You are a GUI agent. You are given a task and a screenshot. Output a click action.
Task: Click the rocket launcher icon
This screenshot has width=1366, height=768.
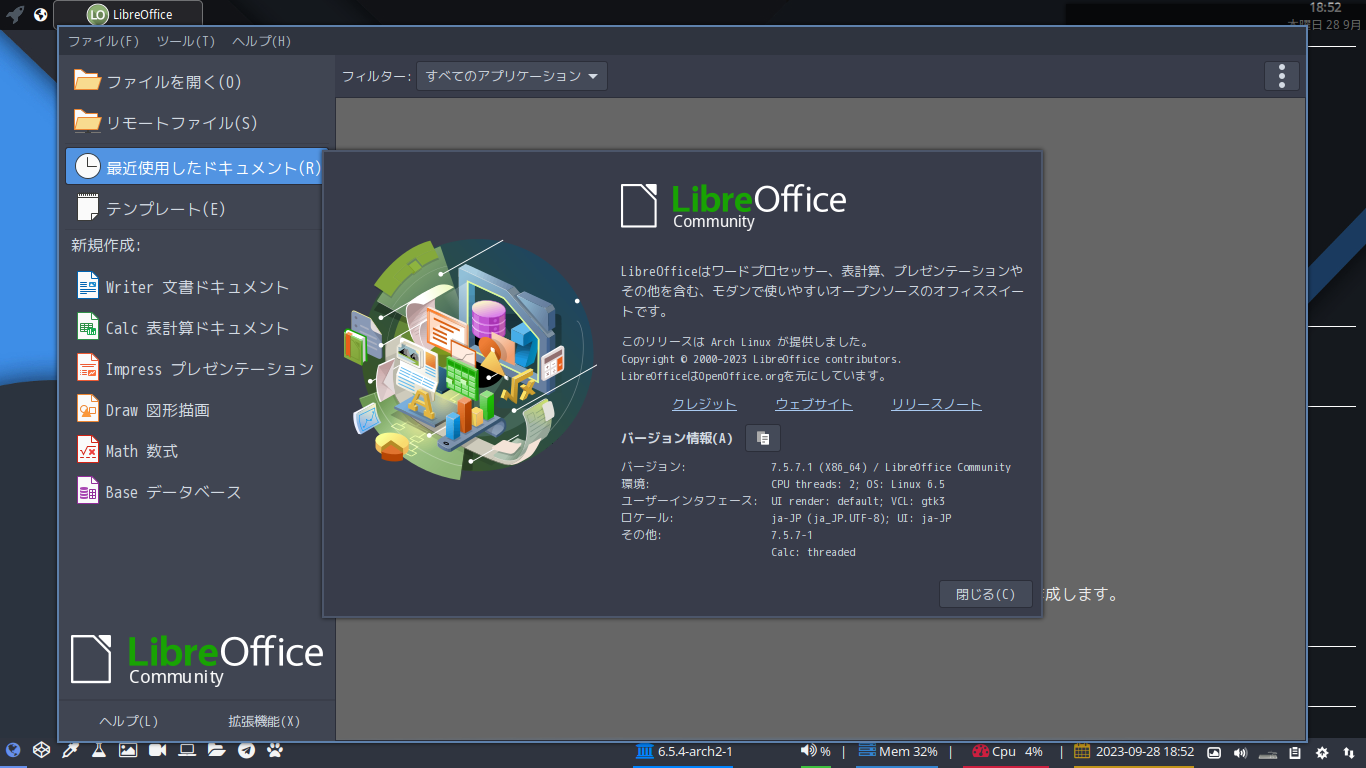15,15
